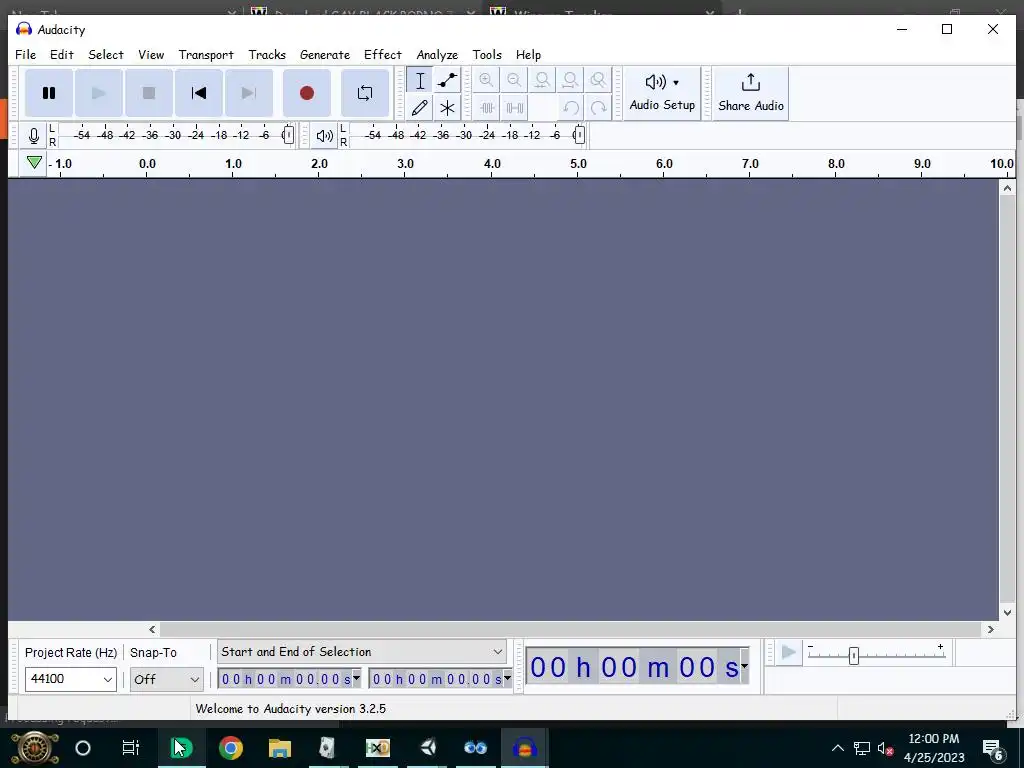The height and width of the screenshot is (768, 1024).
Task: Open the notification center in system tray
Action: pyautogui.click(x=993, y=749)
